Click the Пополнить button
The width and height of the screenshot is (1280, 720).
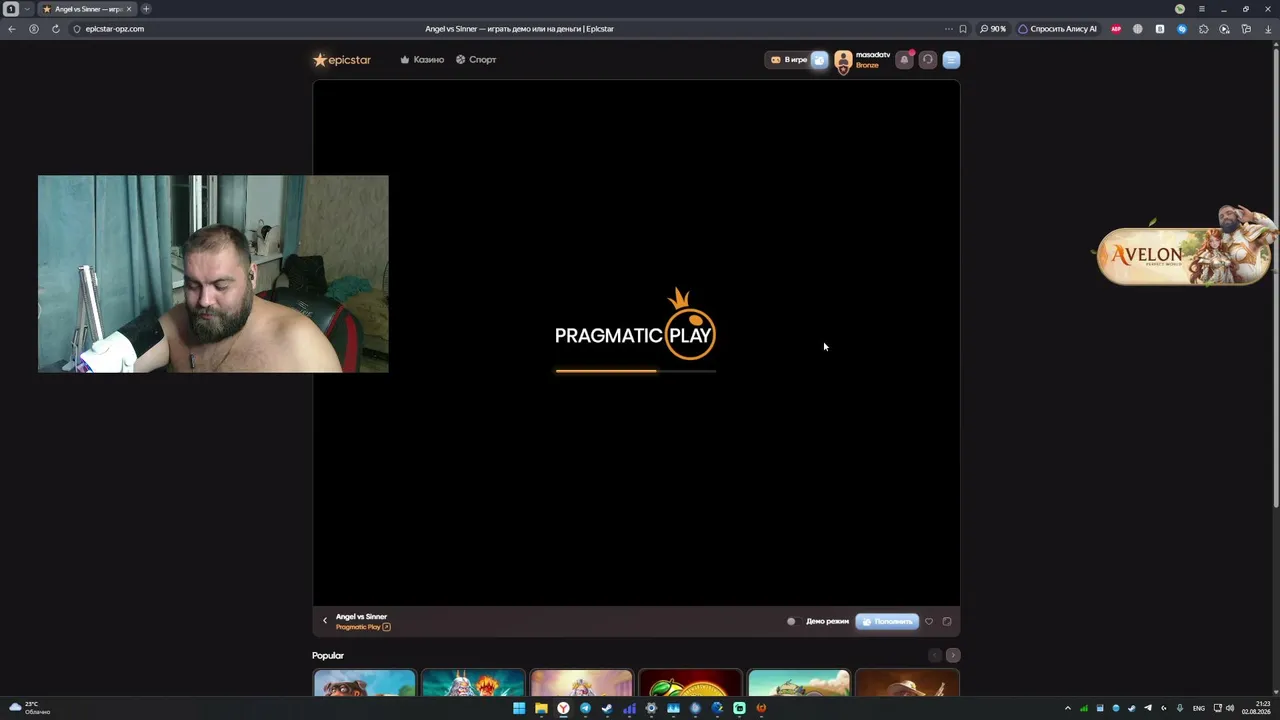pos(887,621)
